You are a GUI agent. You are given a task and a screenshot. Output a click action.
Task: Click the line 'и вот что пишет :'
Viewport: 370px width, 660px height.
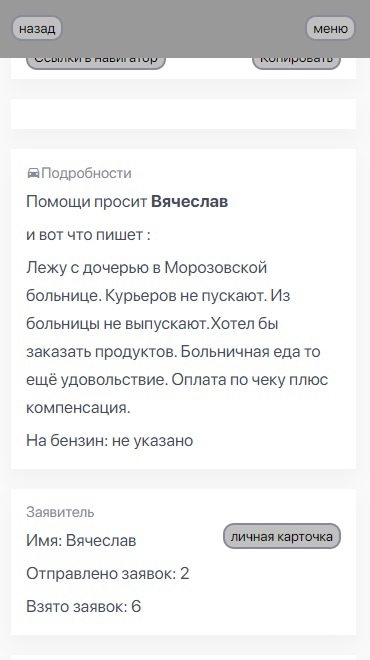pyautogui.click(x=88, y=234)
